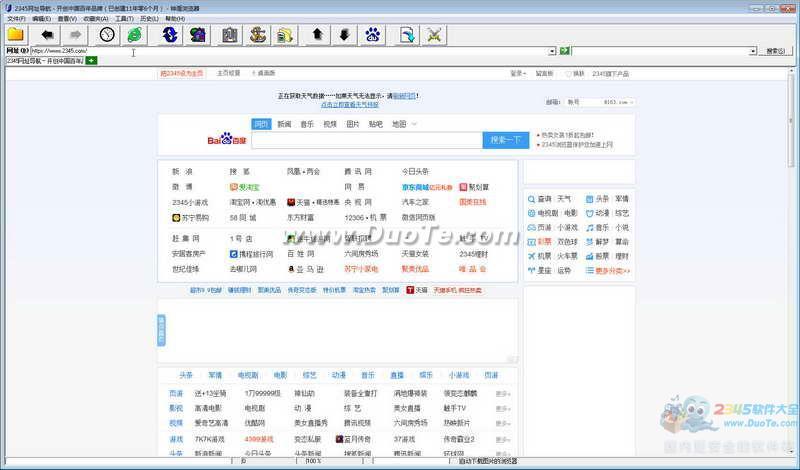Click the blue Baidu search submit button
This screenshot has height=470, width=800.
(506, 140)
